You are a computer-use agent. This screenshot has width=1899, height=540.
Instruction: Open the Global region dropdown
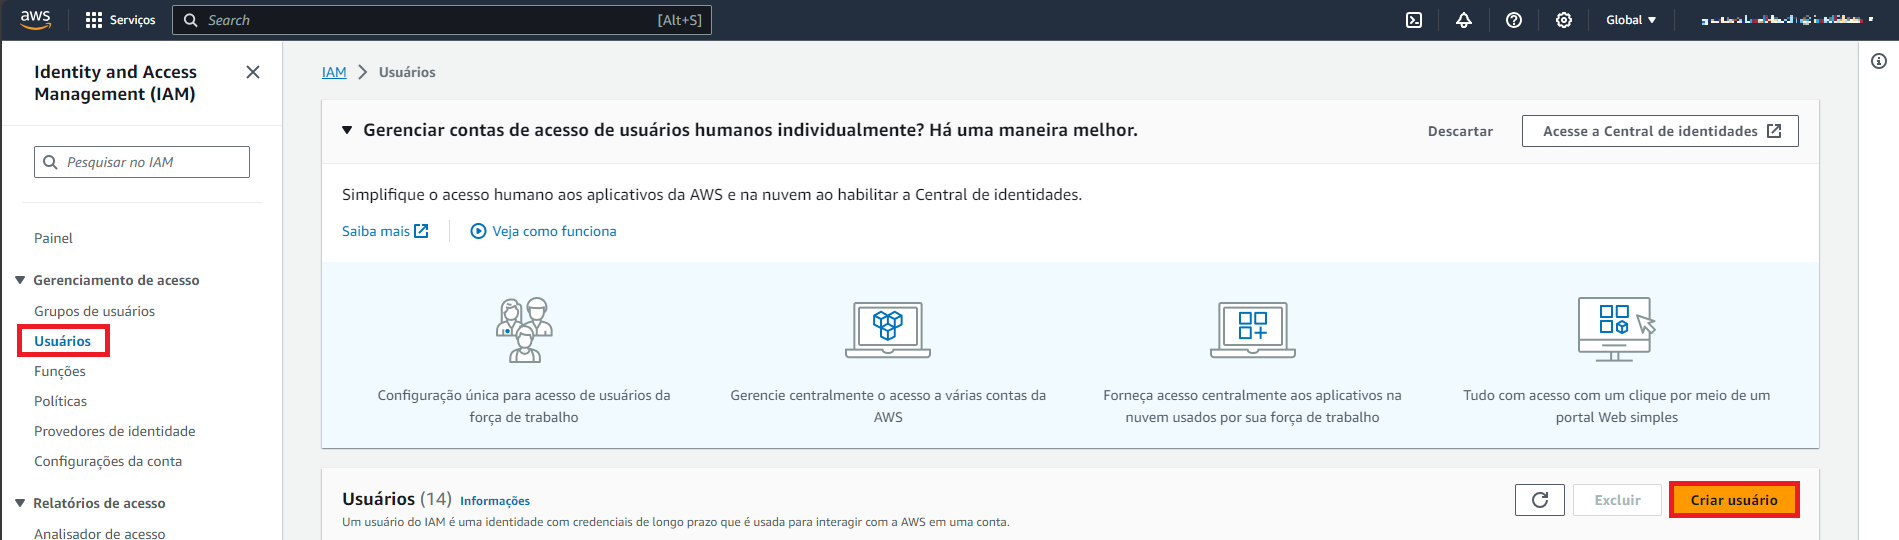(x=1631, y=20)
